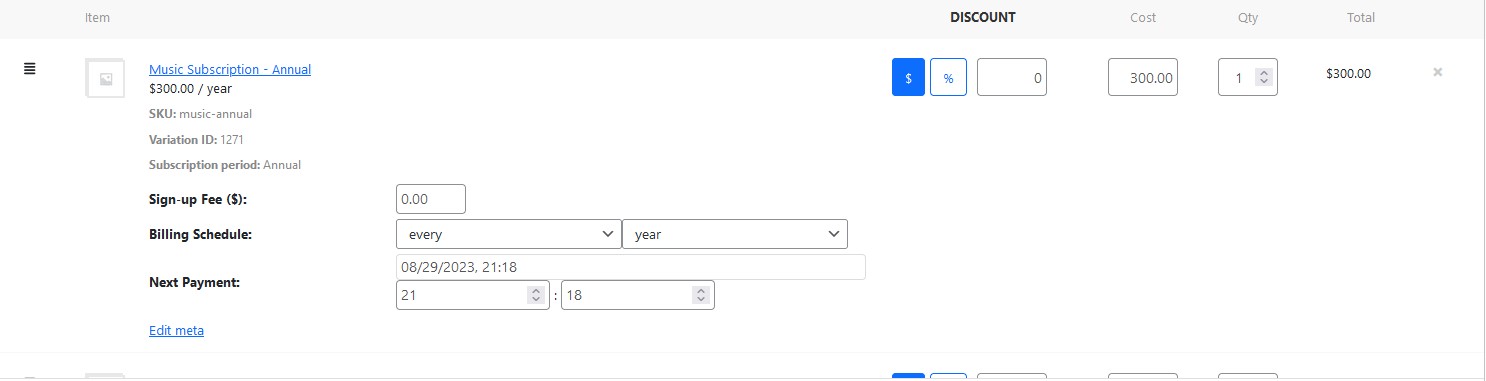Increase the quantity with up arrow
This screenshot has width=1486, height=381.
pyautogui.click(x=1264, y=73)
